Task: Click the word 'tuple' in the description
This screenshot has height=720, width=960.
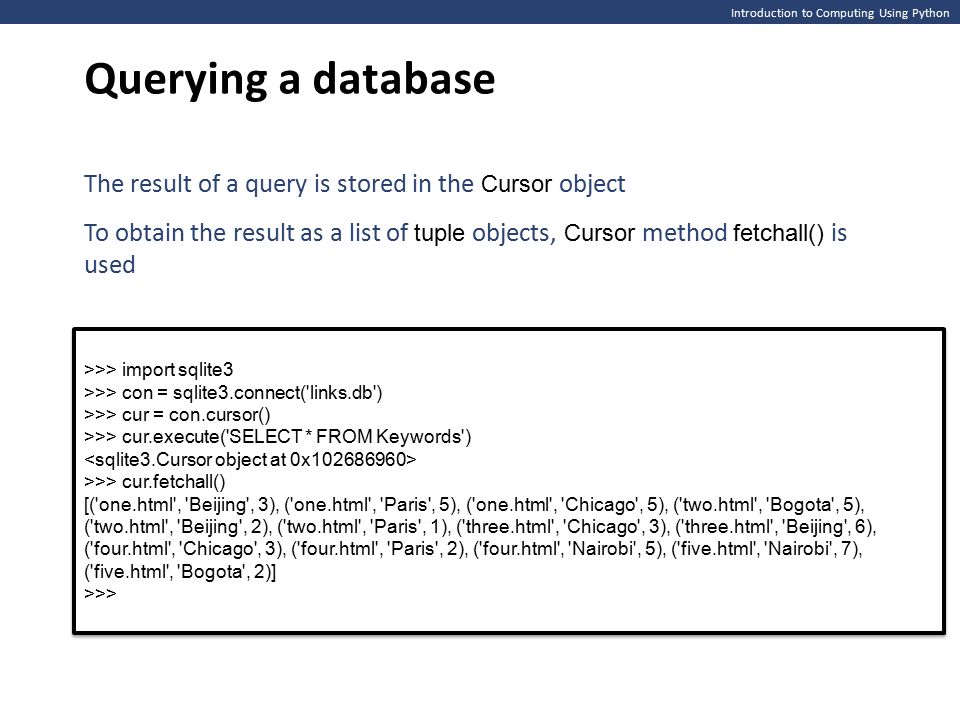Action: (x=439, y=233)
